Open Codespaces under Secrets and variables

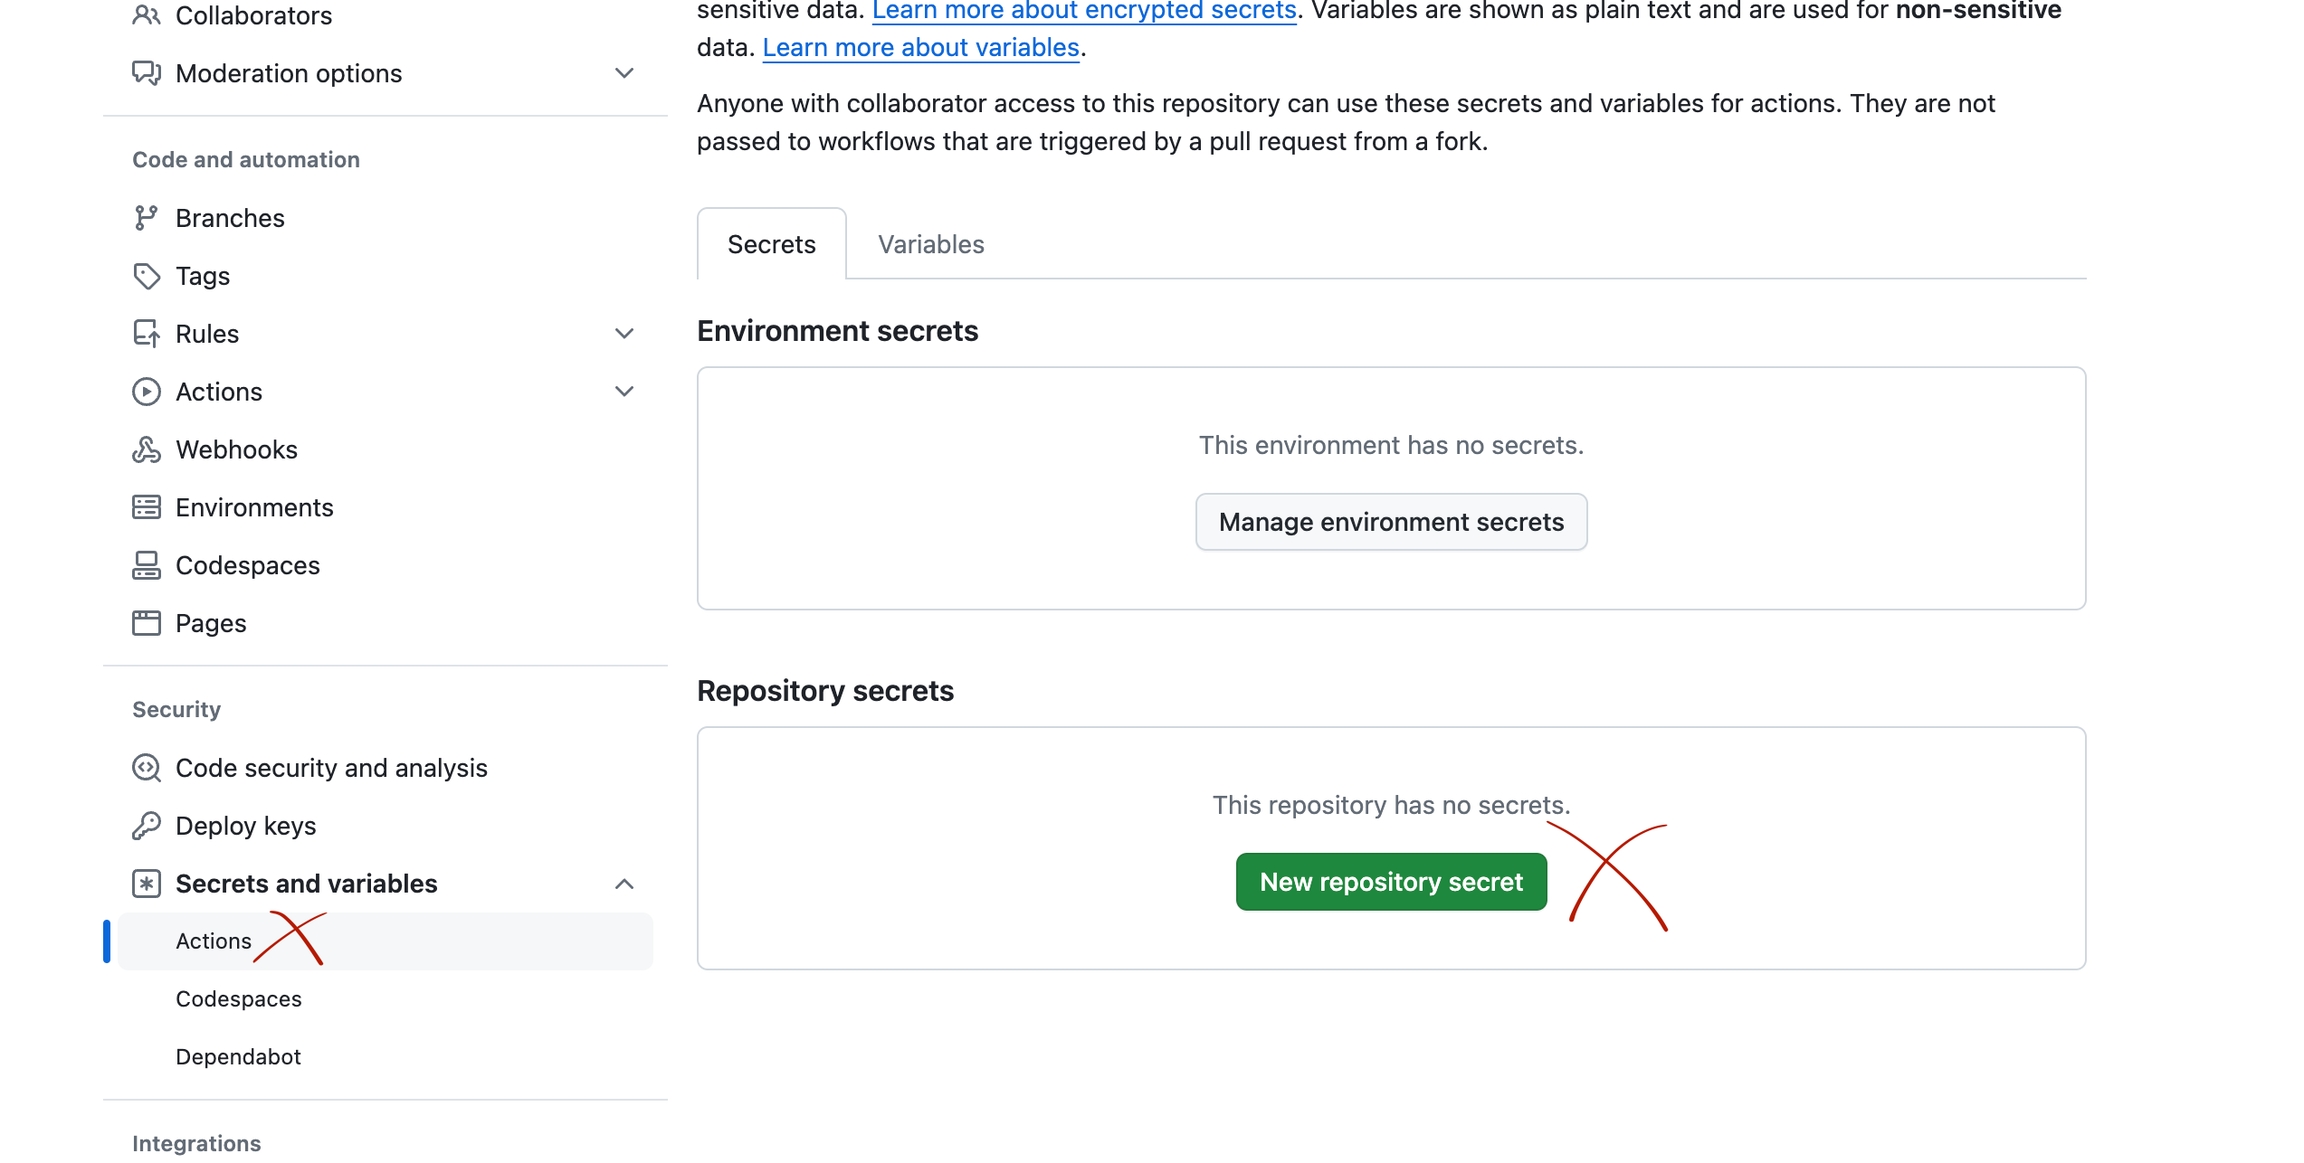pos(238,999)
